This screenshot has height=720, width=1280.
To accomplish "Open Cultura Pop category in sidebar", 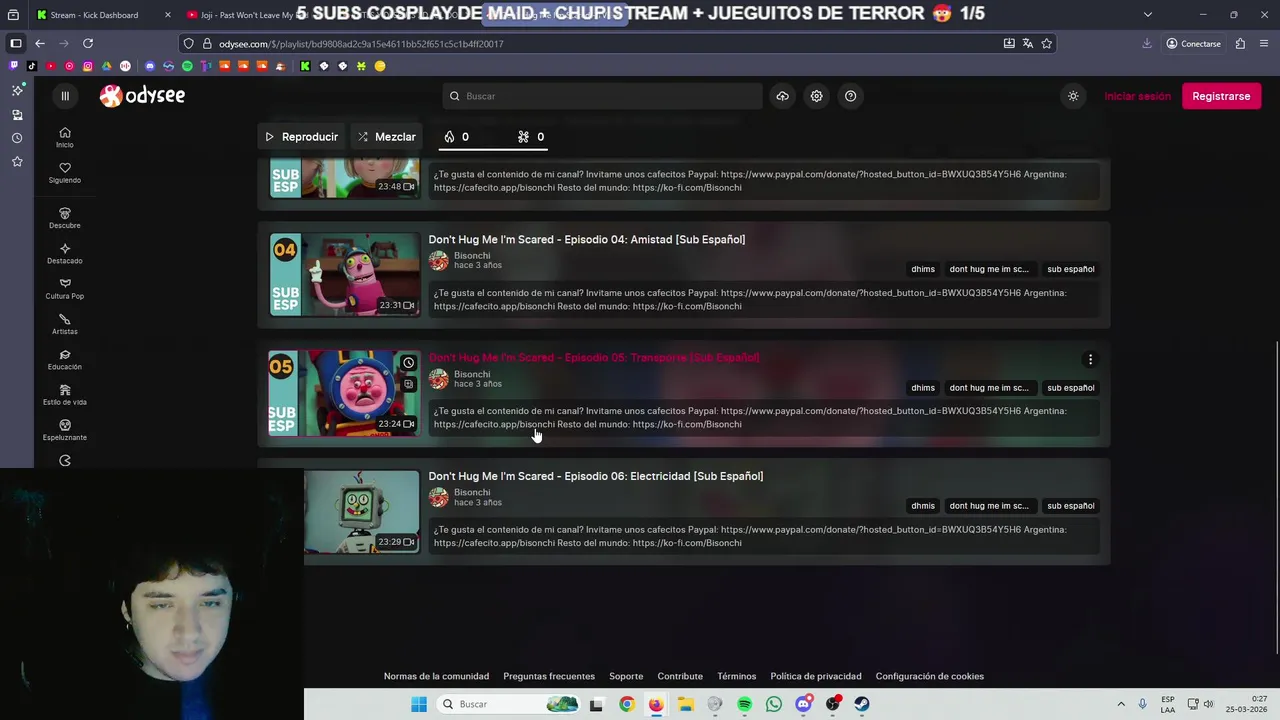I will (65, 289).
